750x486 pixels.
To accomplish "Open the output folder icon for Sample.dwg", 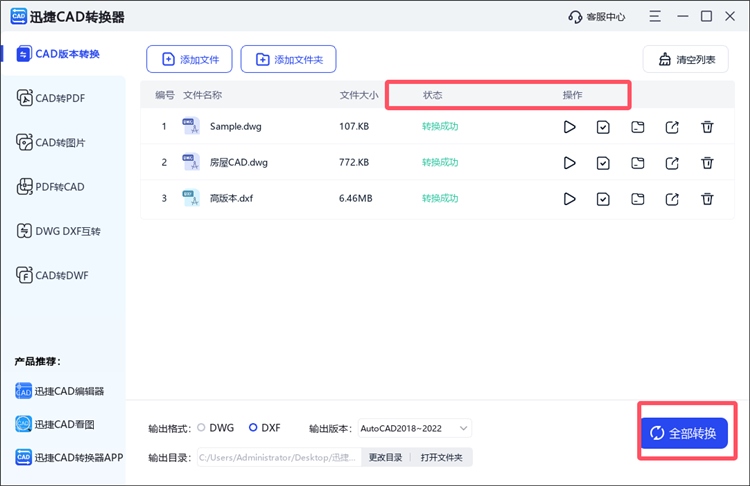I will point(638,127).
